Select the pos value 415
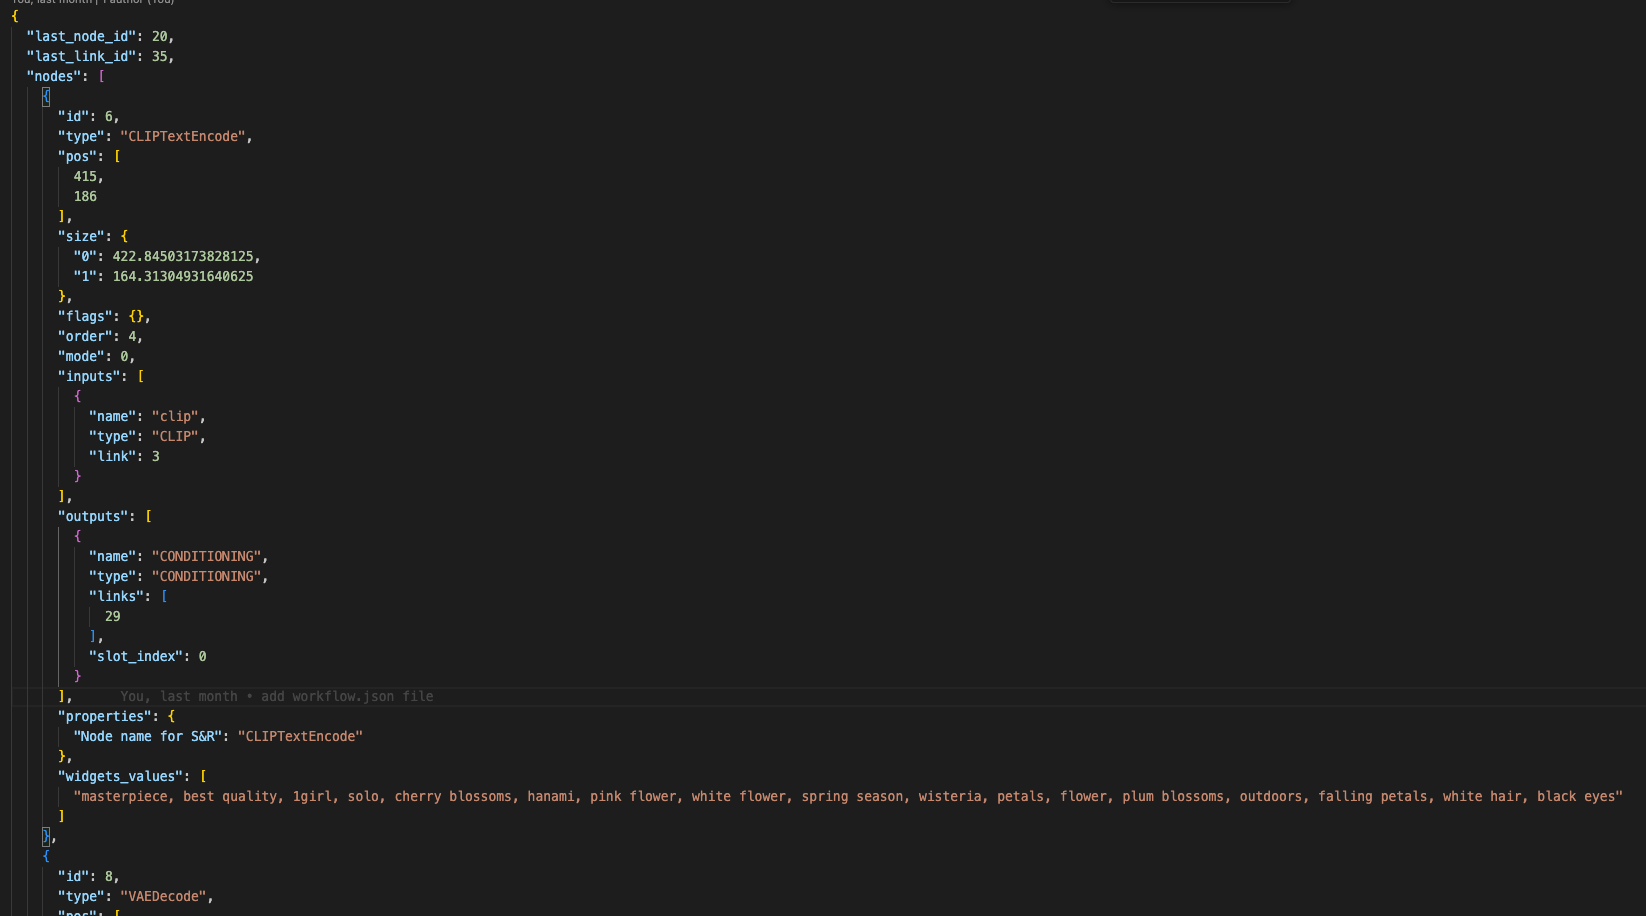Screen dimensions: 1646x916 (x=89, y=176)
